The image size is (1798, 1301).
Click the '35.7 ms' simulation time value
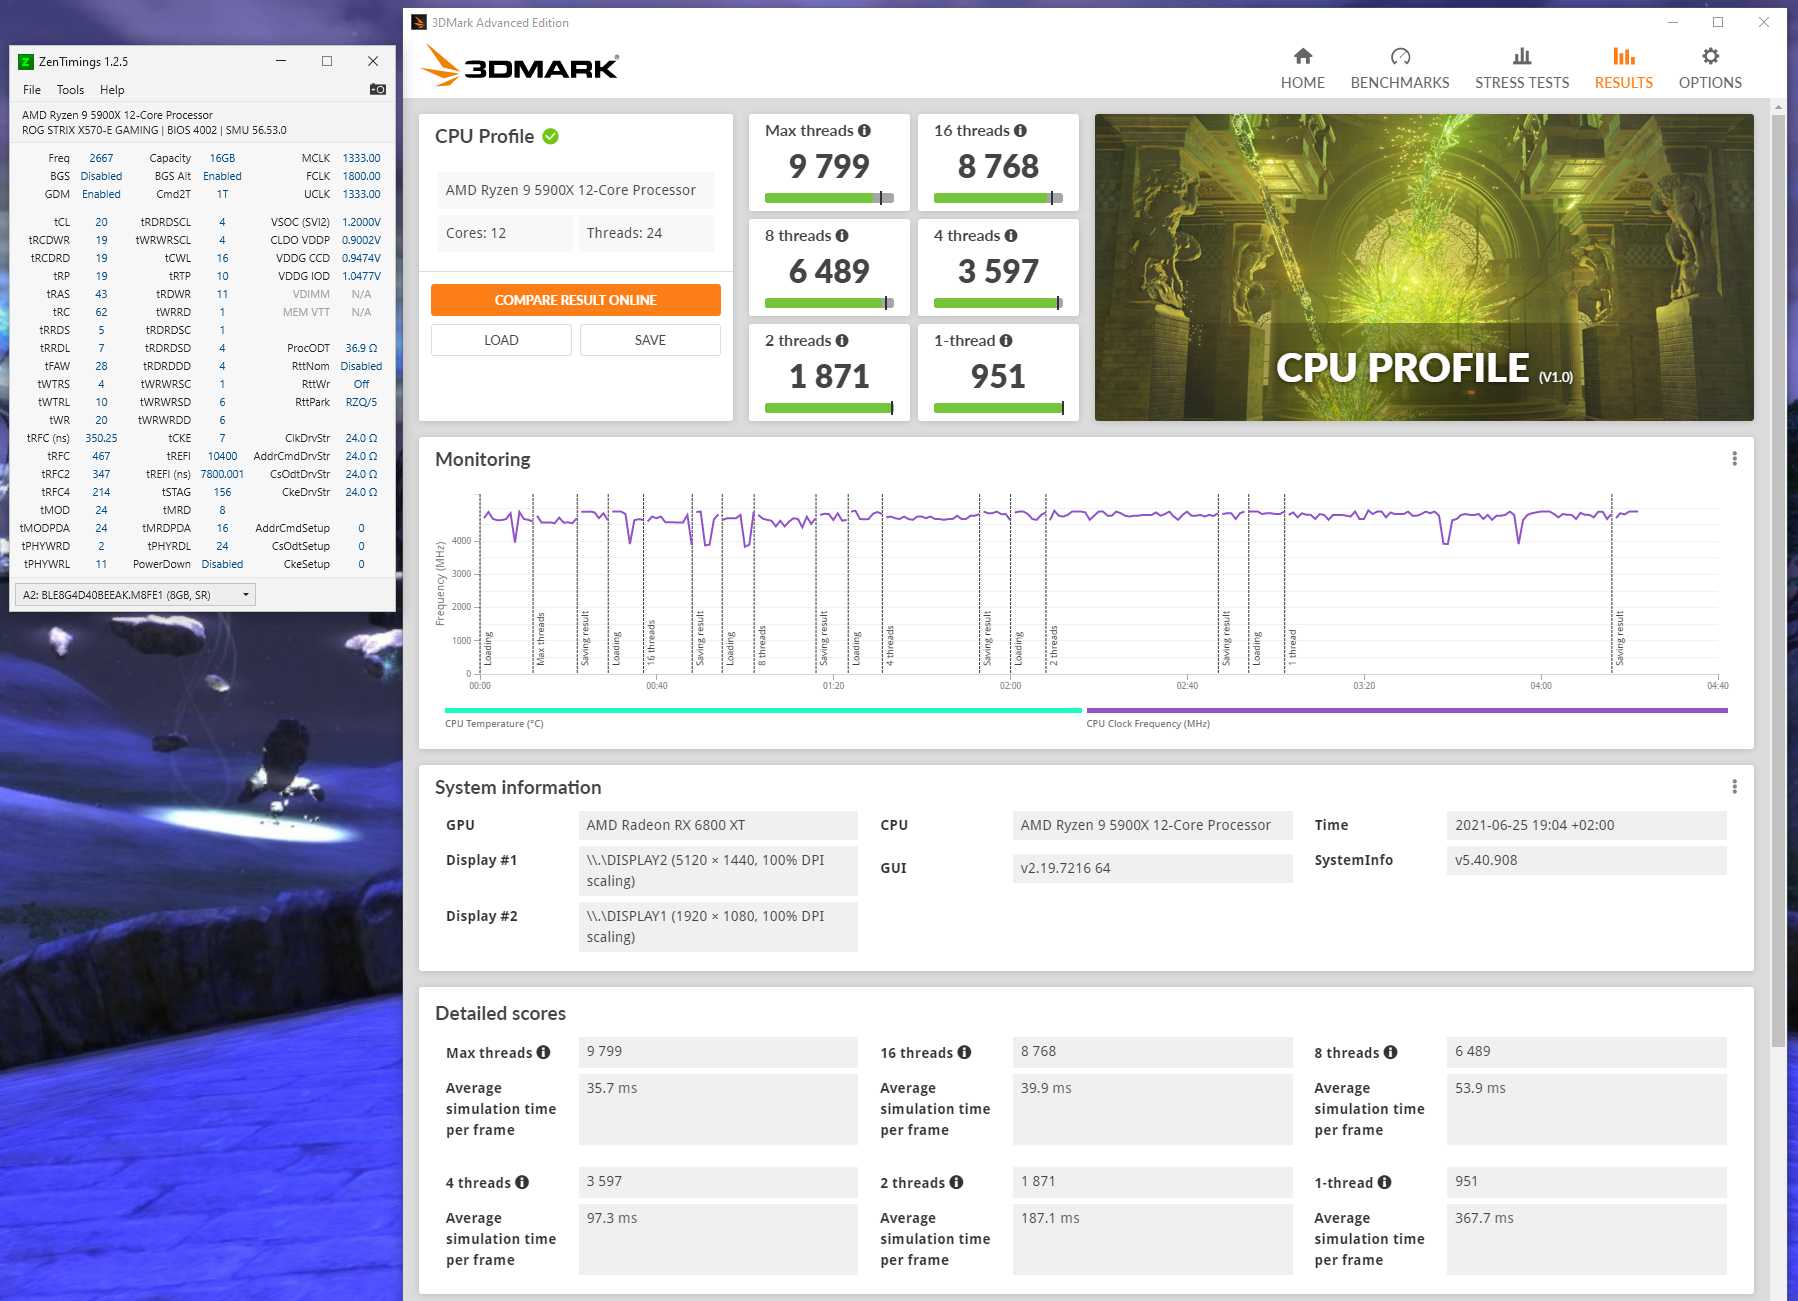click(718, 1109)
